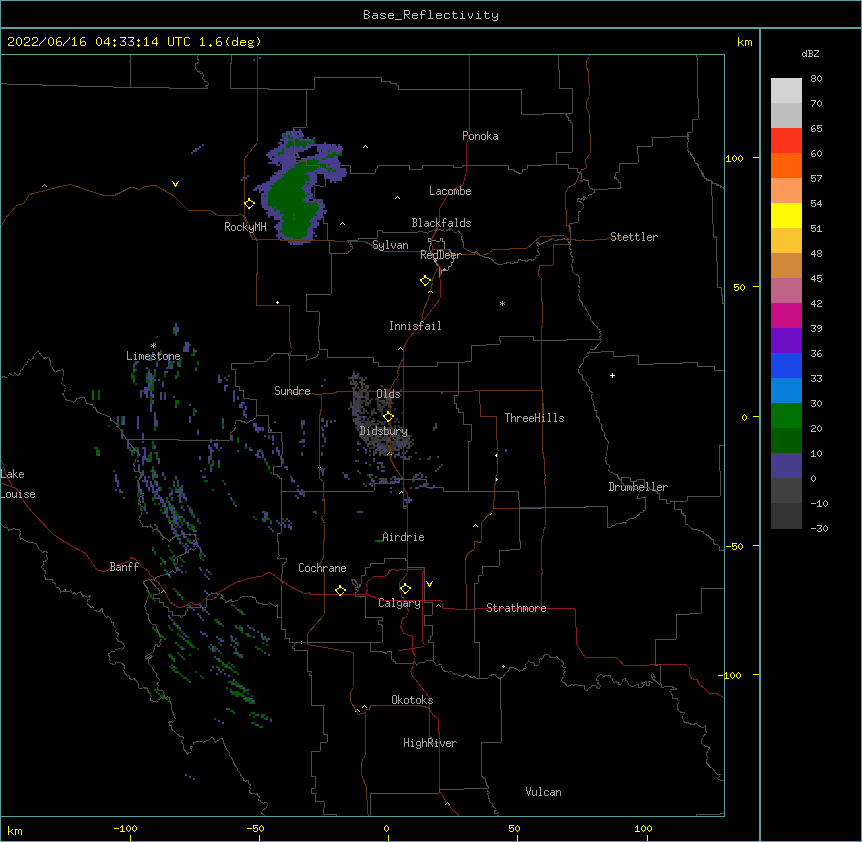Click the yellow V marker northwest of RockyMH
Screen dimensions: 862x842
pyautogui.click(x=175, y=184)
